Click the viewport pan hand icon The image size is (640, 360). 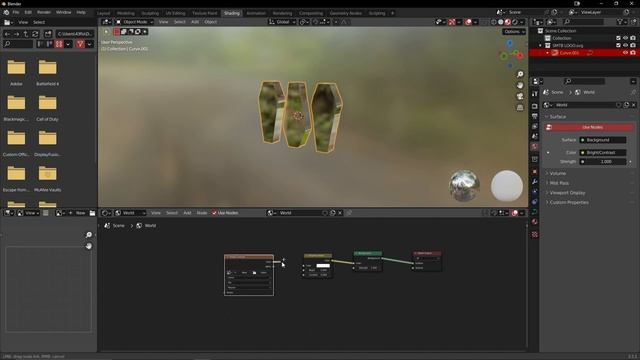[x=520, y=85]
